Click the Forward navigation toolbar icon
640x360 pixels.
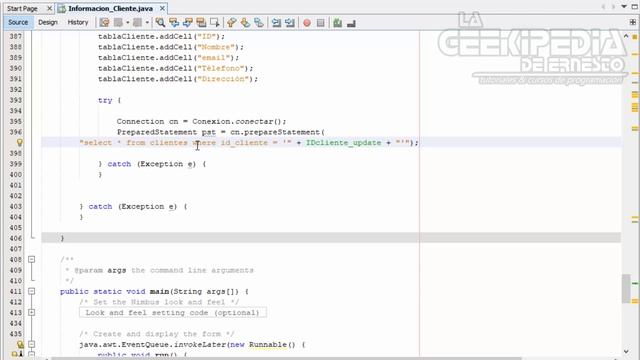(x=138, y=23)
